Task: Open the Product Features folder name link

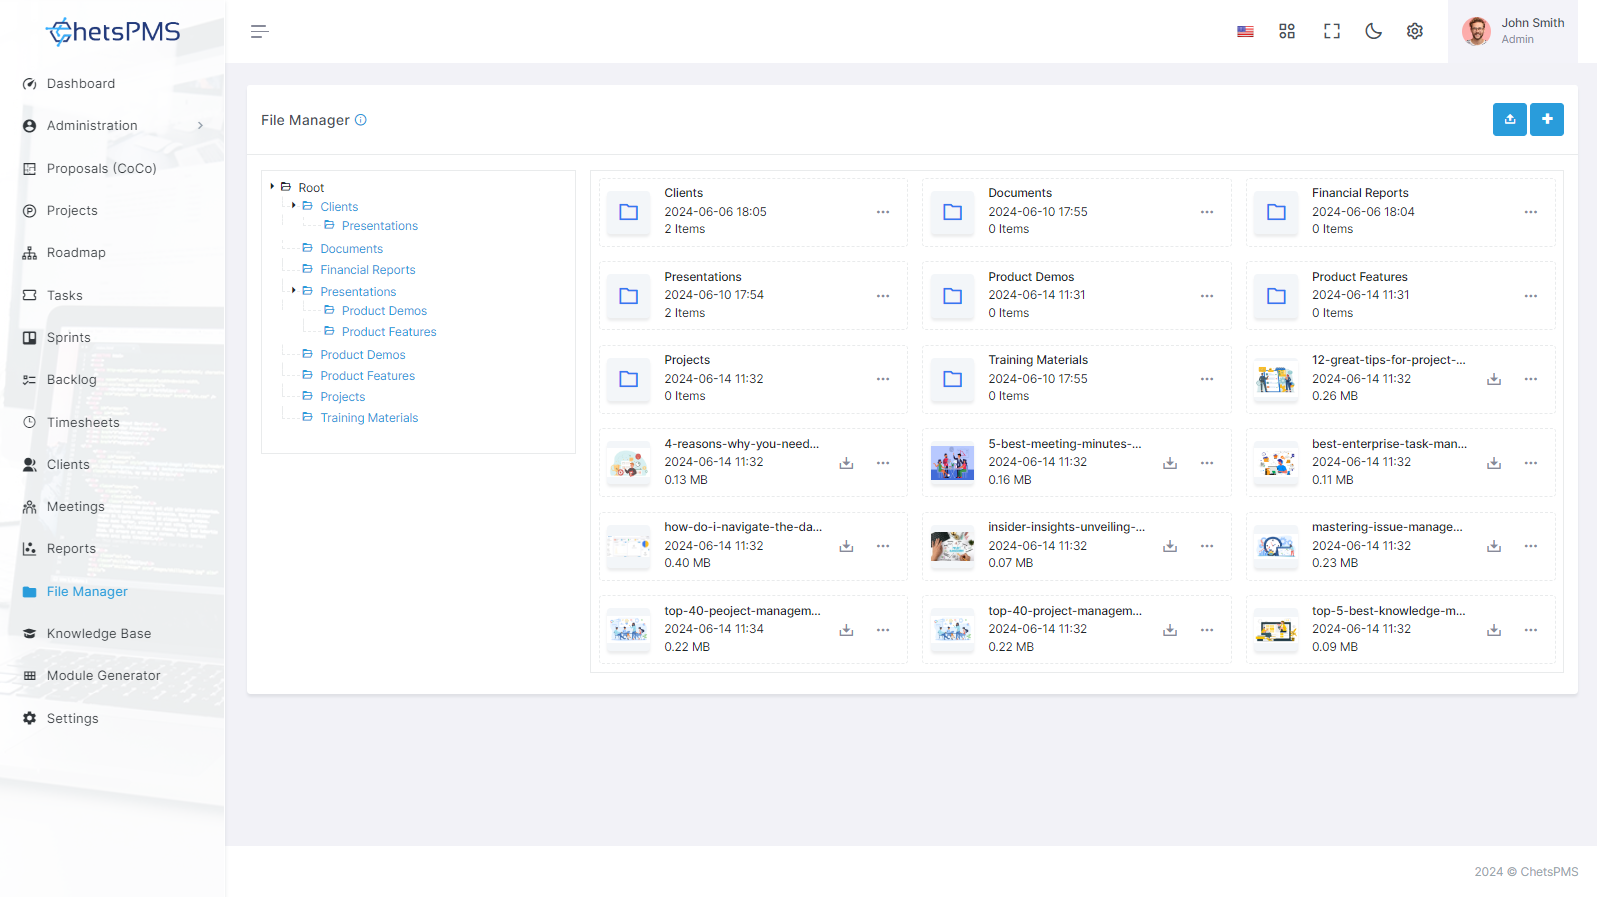Action: coord(1360,277)
